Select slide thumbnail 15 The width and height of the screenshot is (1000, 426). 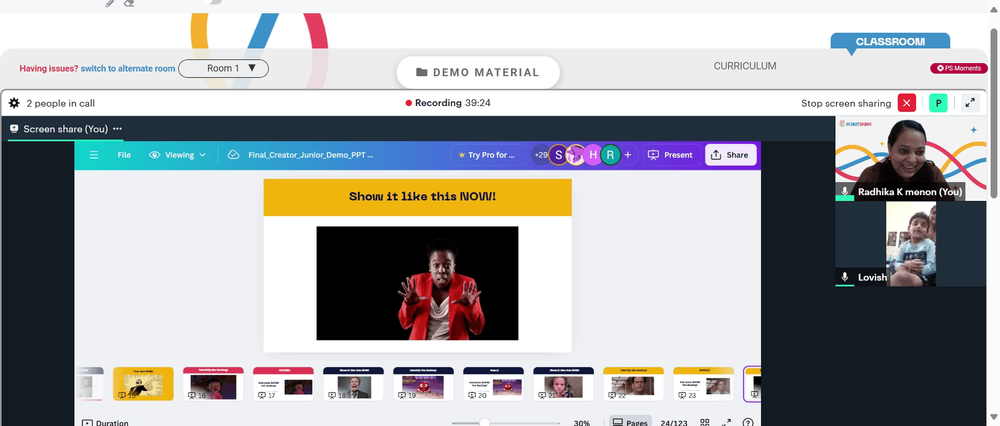click(143, 383)
